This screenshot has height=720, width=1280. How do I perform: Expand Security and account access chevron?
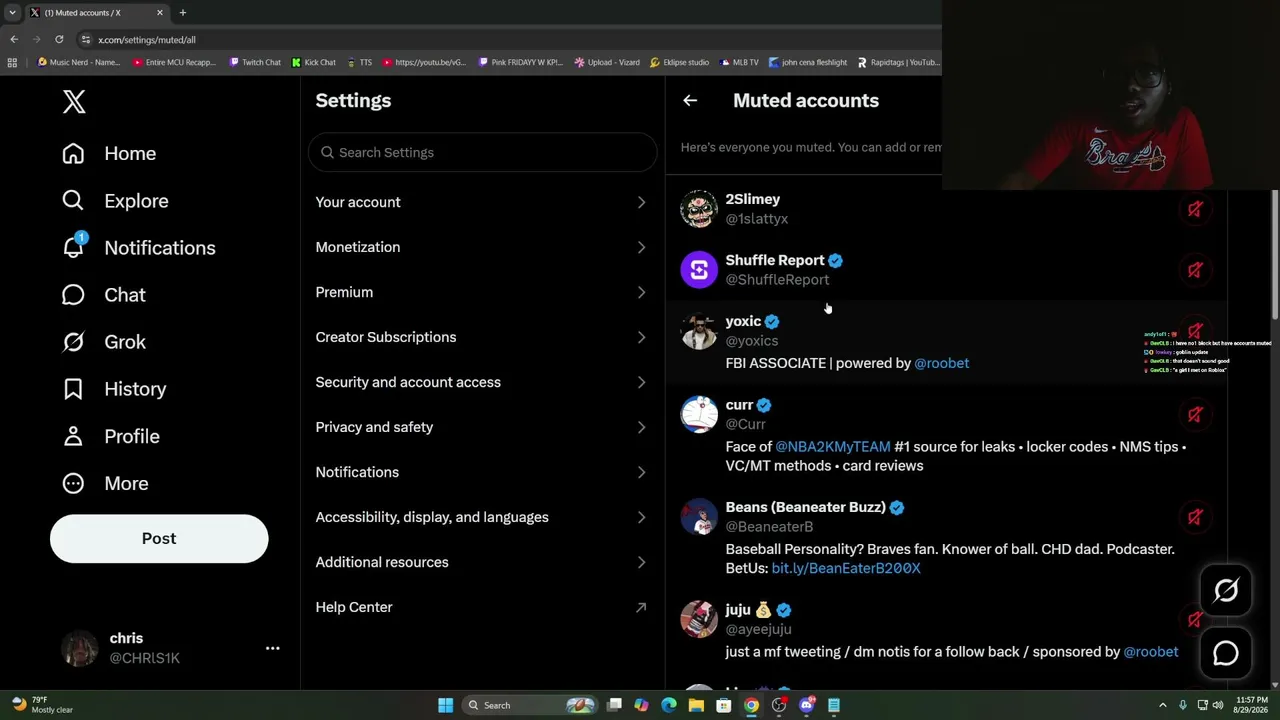click(x=641, y=382)
